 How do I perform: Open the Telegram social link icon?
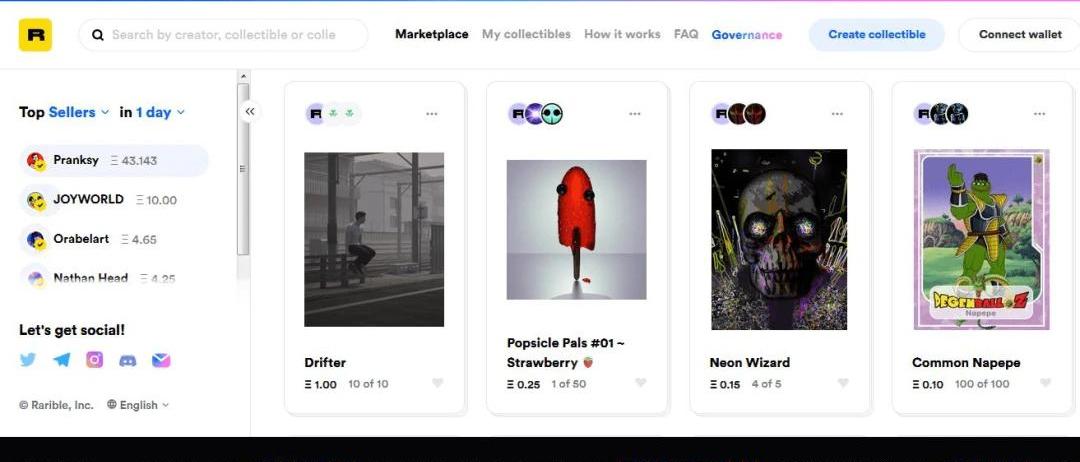(62, 360)
